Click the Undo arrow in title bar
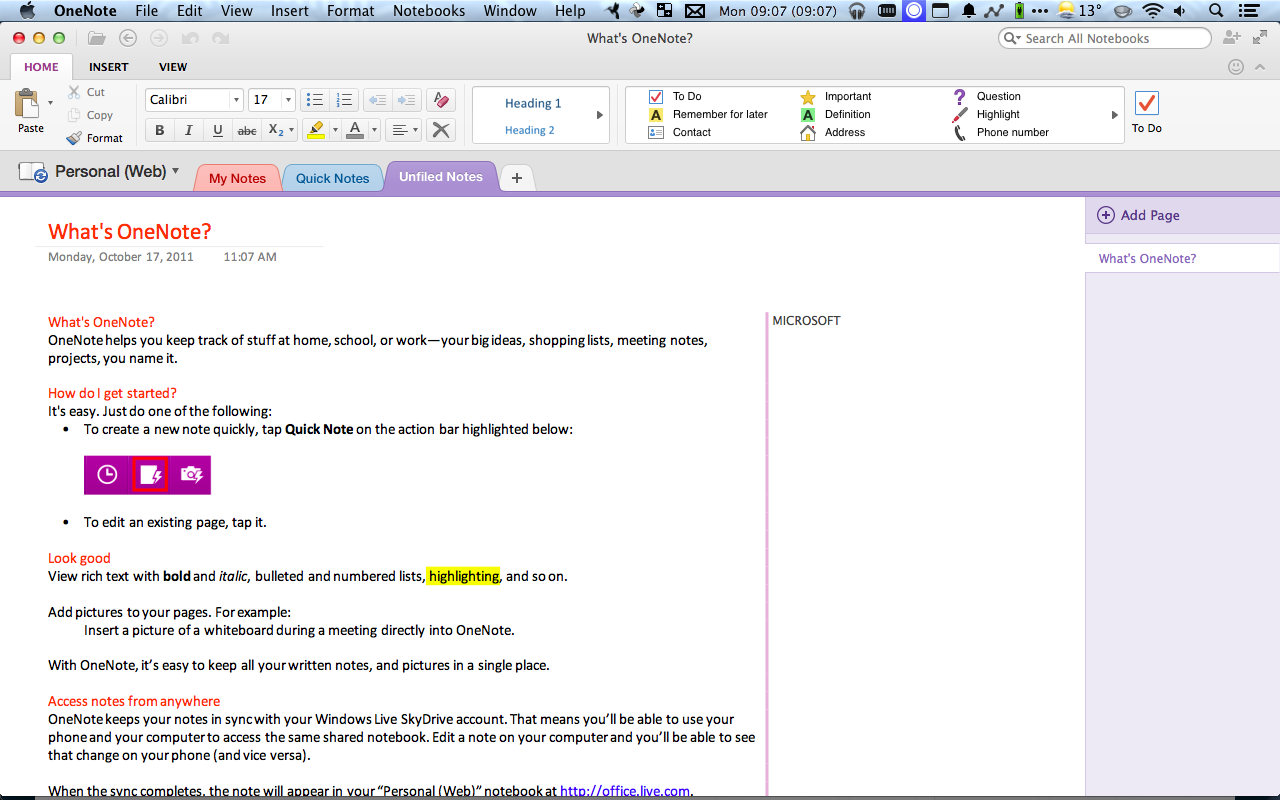The width and height of the screenshot is (1280, 800). point(191,38)
